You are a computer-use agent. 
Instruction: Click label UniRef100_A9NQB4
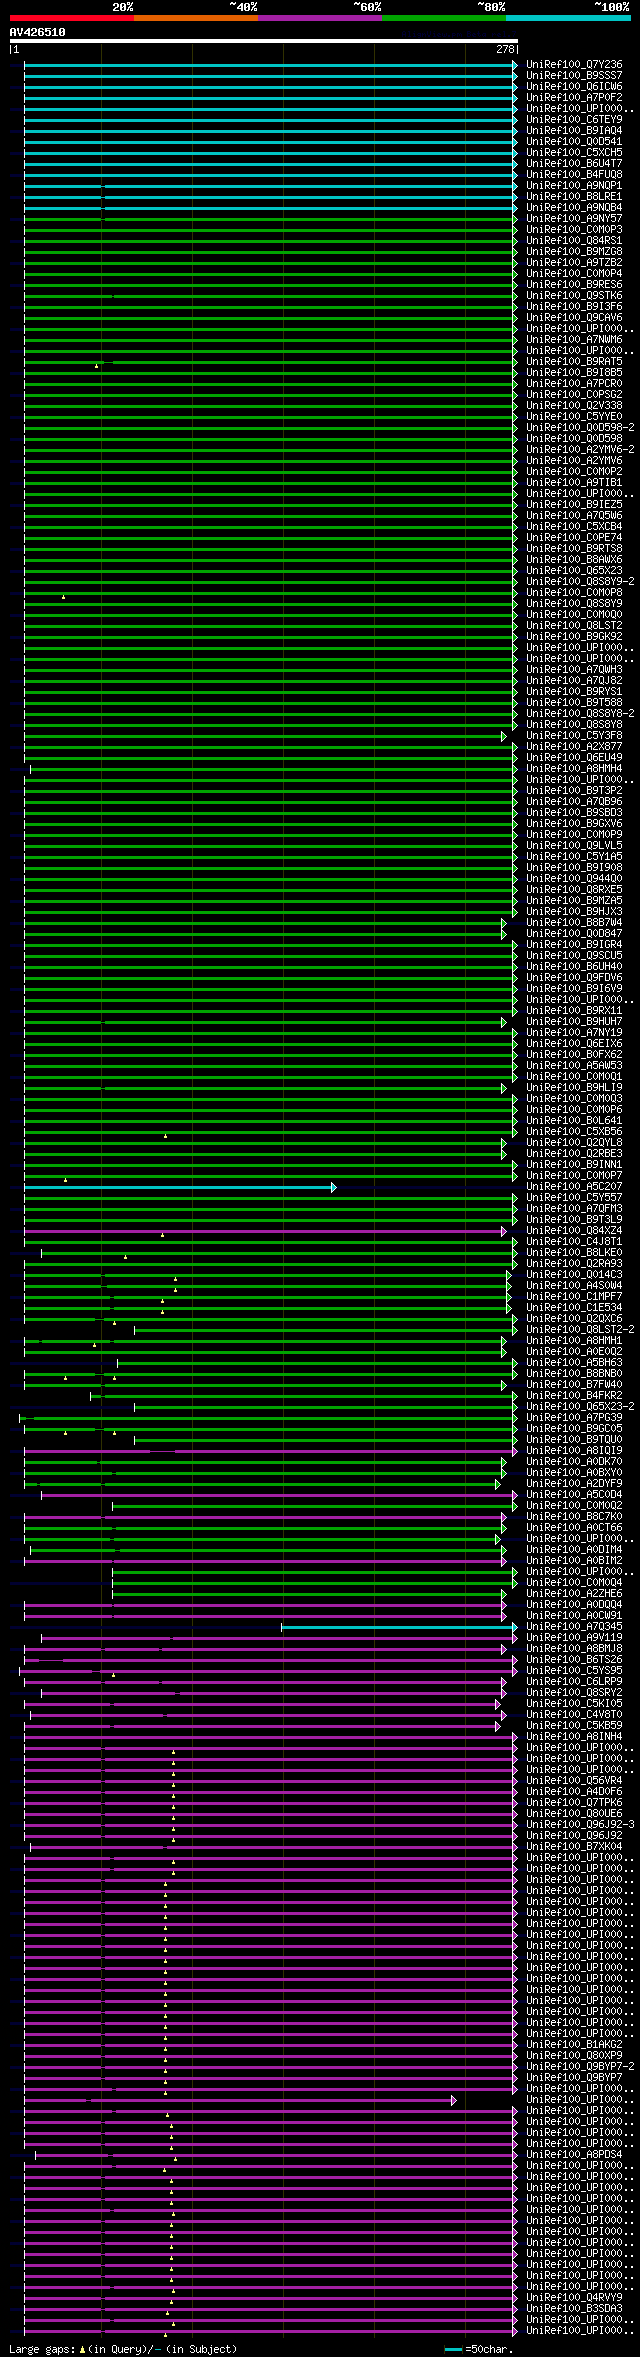tap(574, 208)
